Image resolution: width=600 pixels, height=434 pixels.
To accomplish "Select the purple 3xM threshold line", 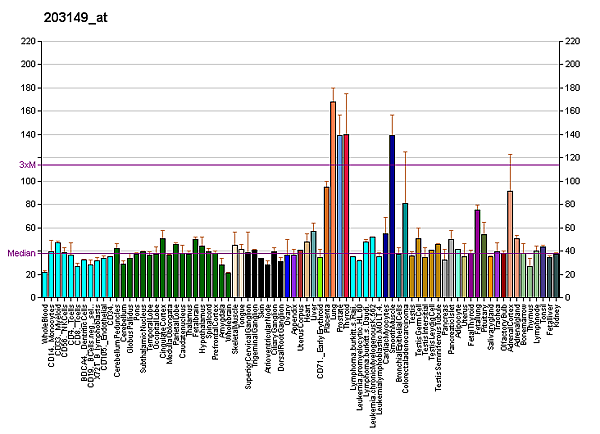I will (300, 164).
